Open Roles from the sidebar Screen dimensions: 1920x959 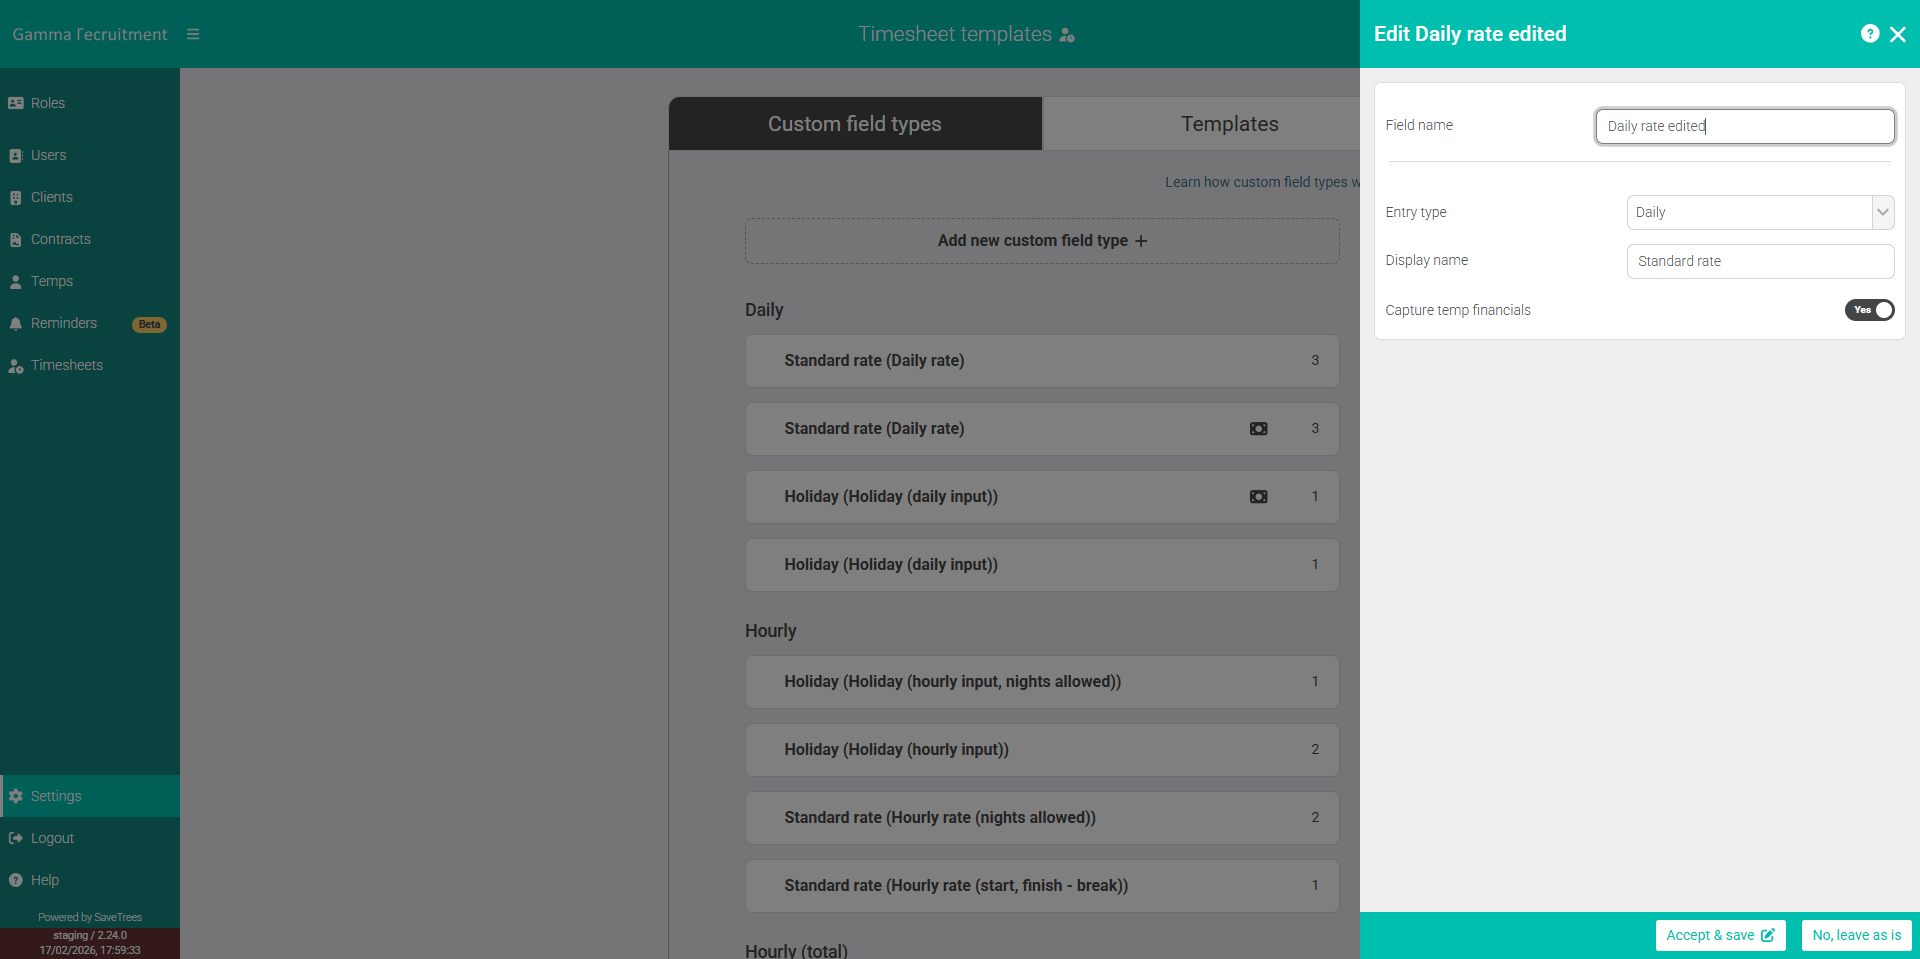coord(45,102)
